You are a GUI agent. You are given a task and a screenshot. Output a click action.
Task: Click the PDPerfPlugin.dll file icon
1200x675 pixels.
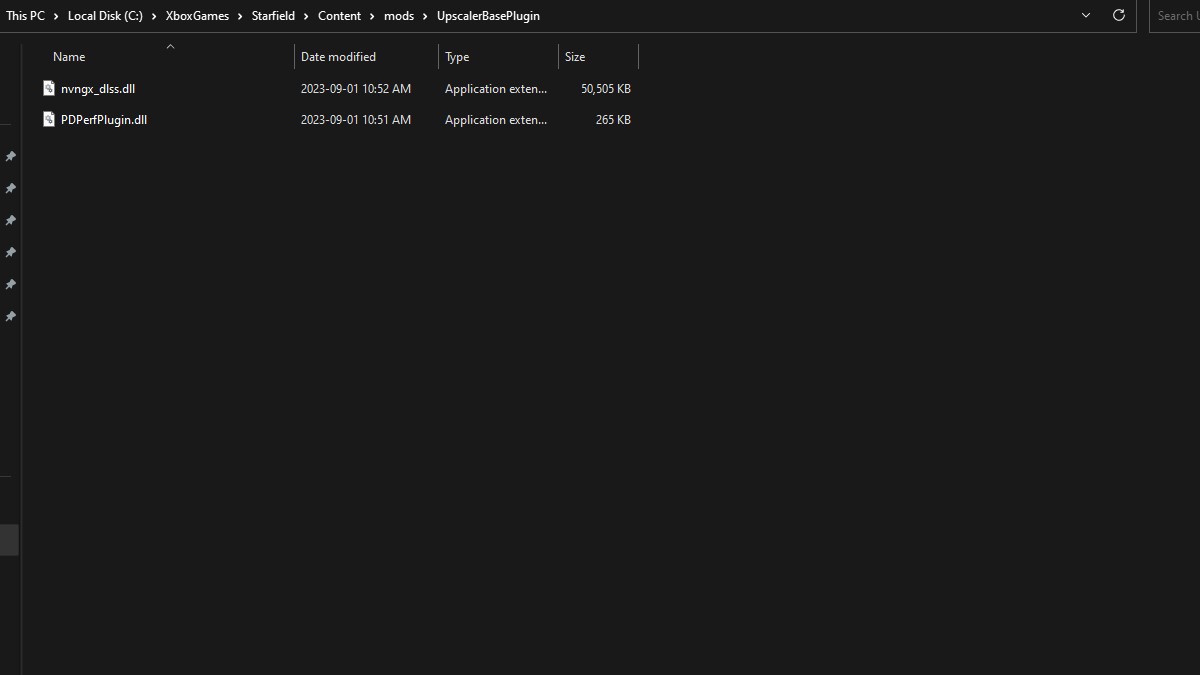49,119
